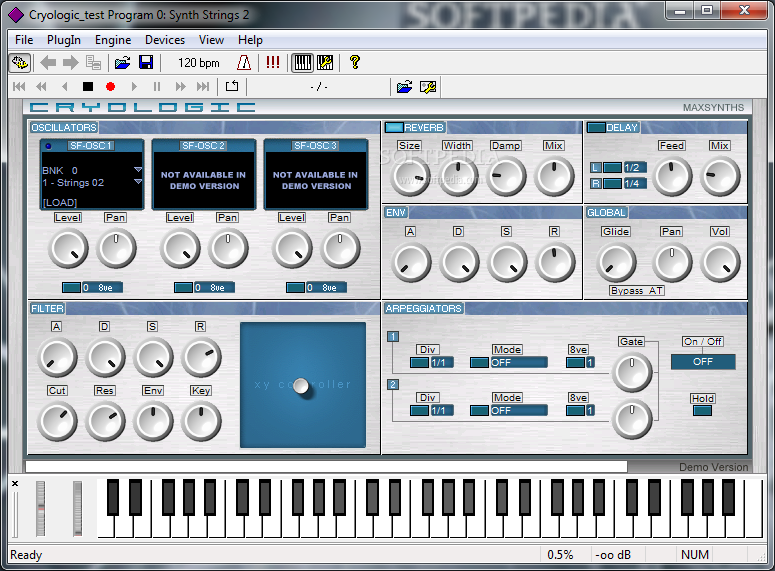Image resolution: width=775 pixels, height=571 pixels.
Task: Go to next program with right arrow
Action: click(70, 63)
